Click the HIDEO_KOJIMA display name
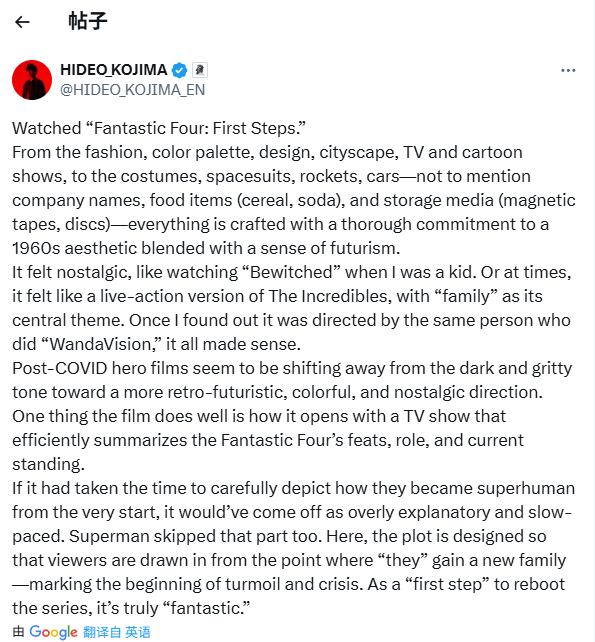Image resolution: width=595 pixels, height=642 pixels. click(114, 70)
